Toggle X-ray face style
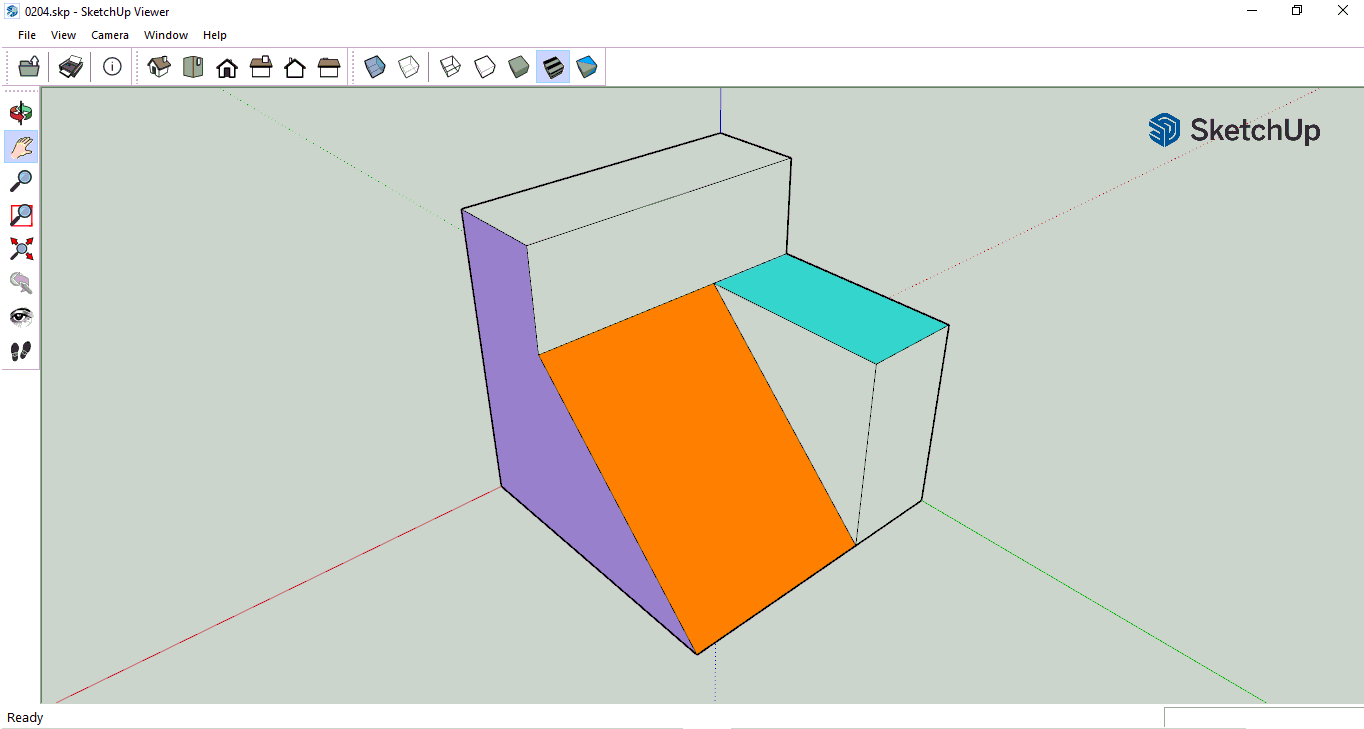 click(x=375, y=67)
